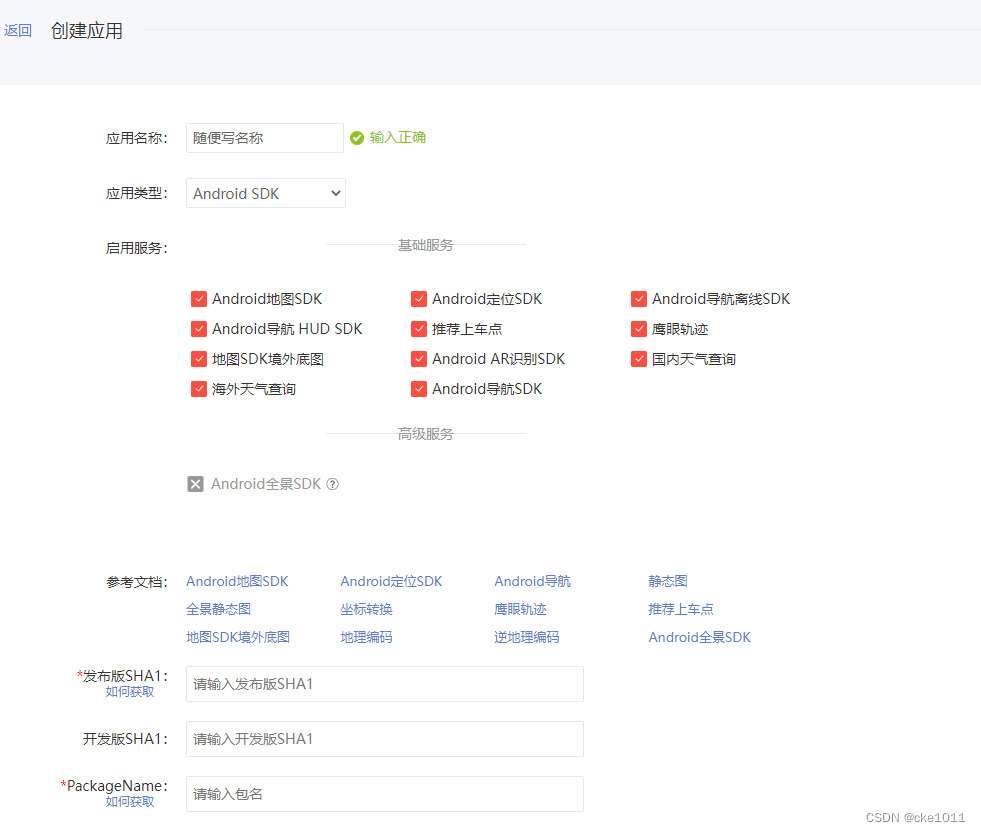
Task: Open the Android导航 reference document
Action: [532, 580]
